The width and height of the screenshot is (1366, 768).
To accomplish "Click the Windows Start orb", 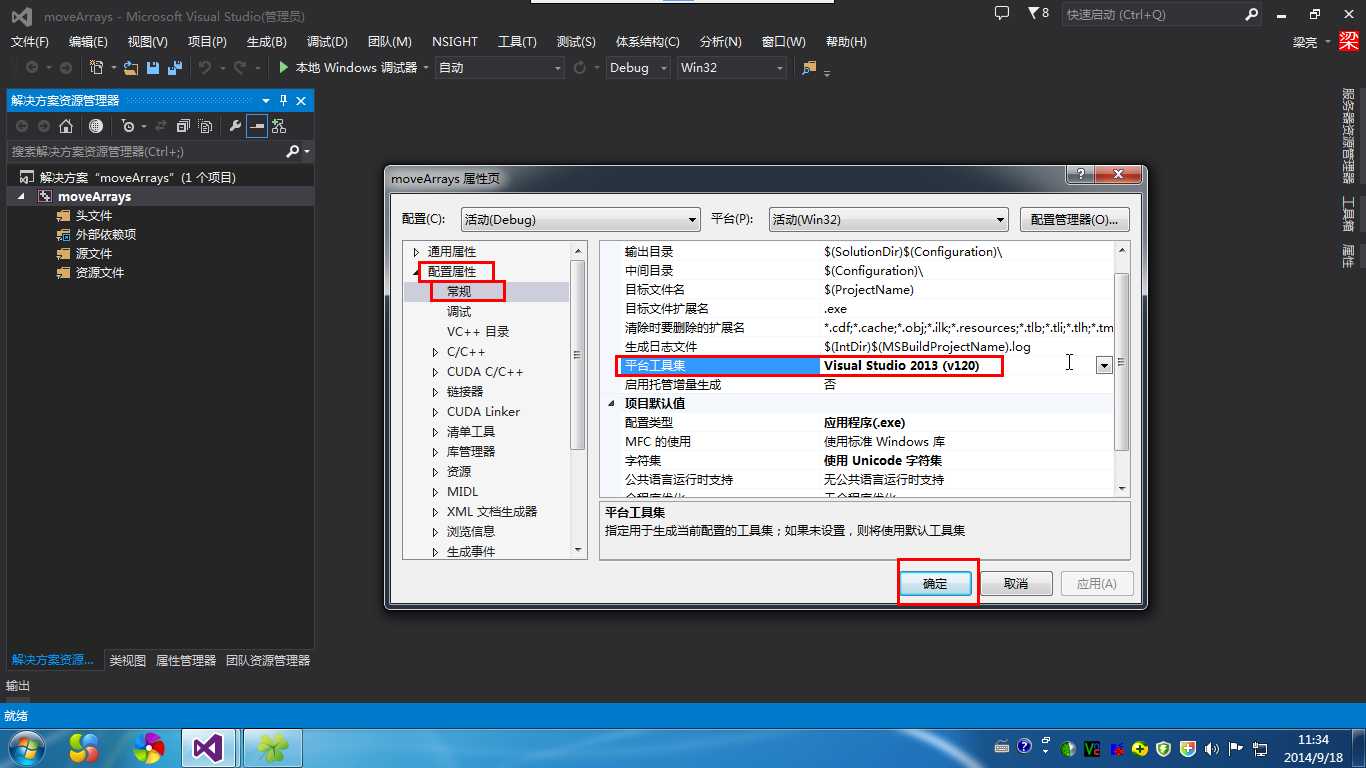I will (25, 747).
